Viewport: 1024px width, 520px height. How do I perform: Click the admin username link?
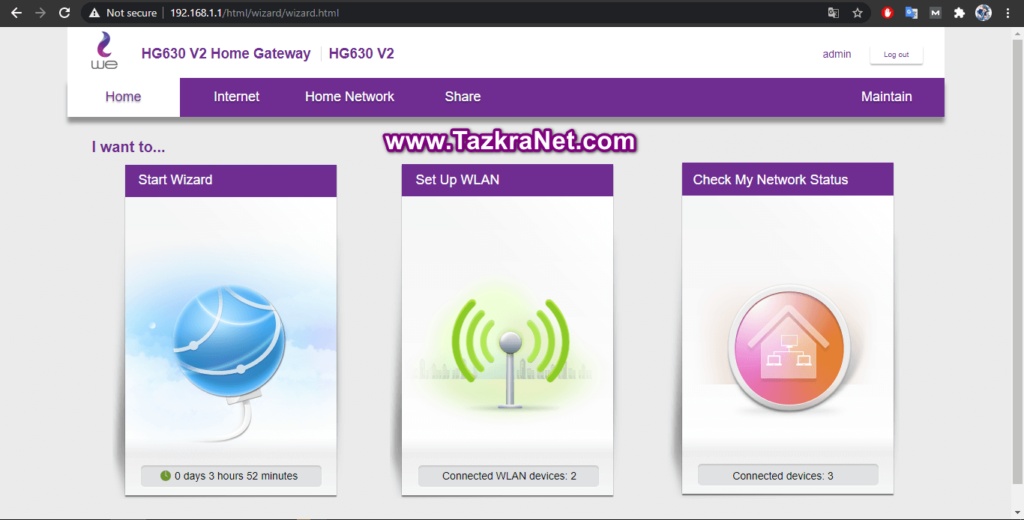pos(836,54)
